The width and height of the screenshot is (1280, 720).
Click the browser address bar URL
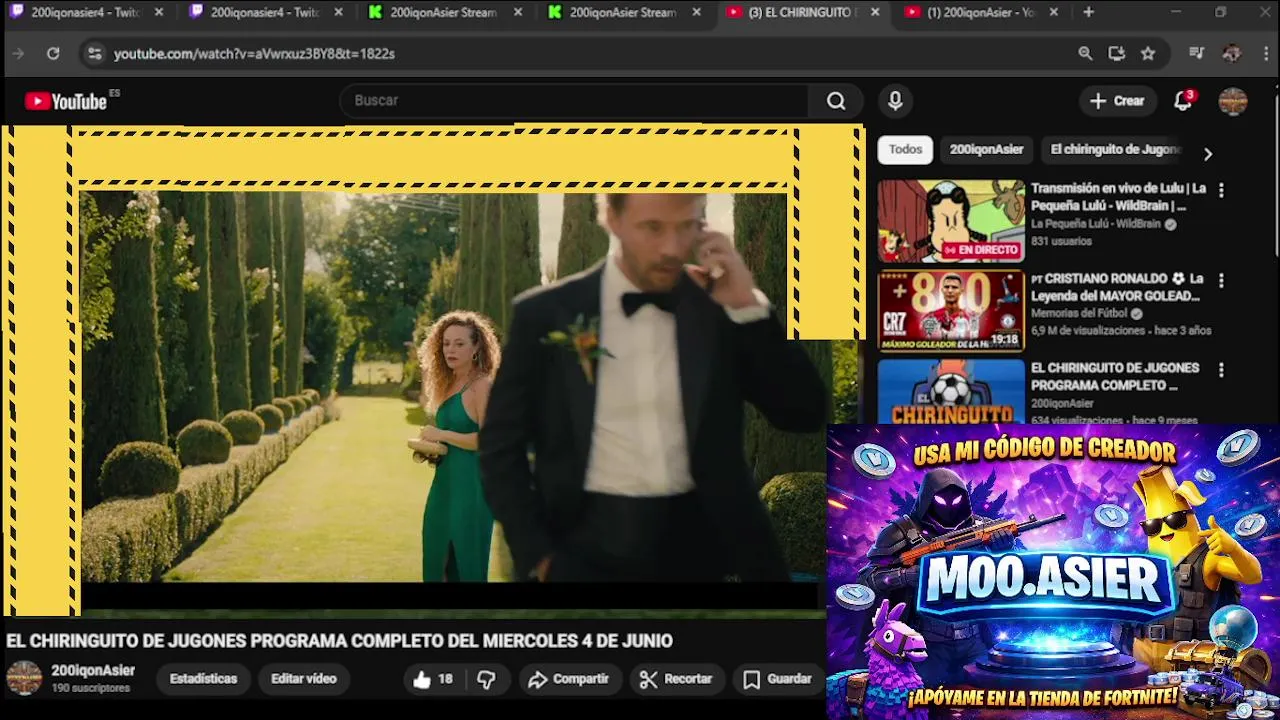[x=254, y=54]
